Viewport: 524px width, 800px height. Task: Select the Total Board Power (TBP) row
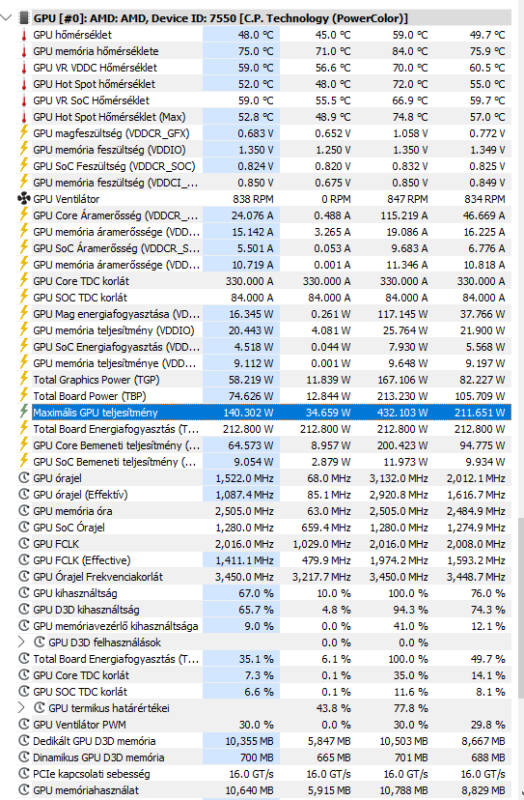coord(264,396)
